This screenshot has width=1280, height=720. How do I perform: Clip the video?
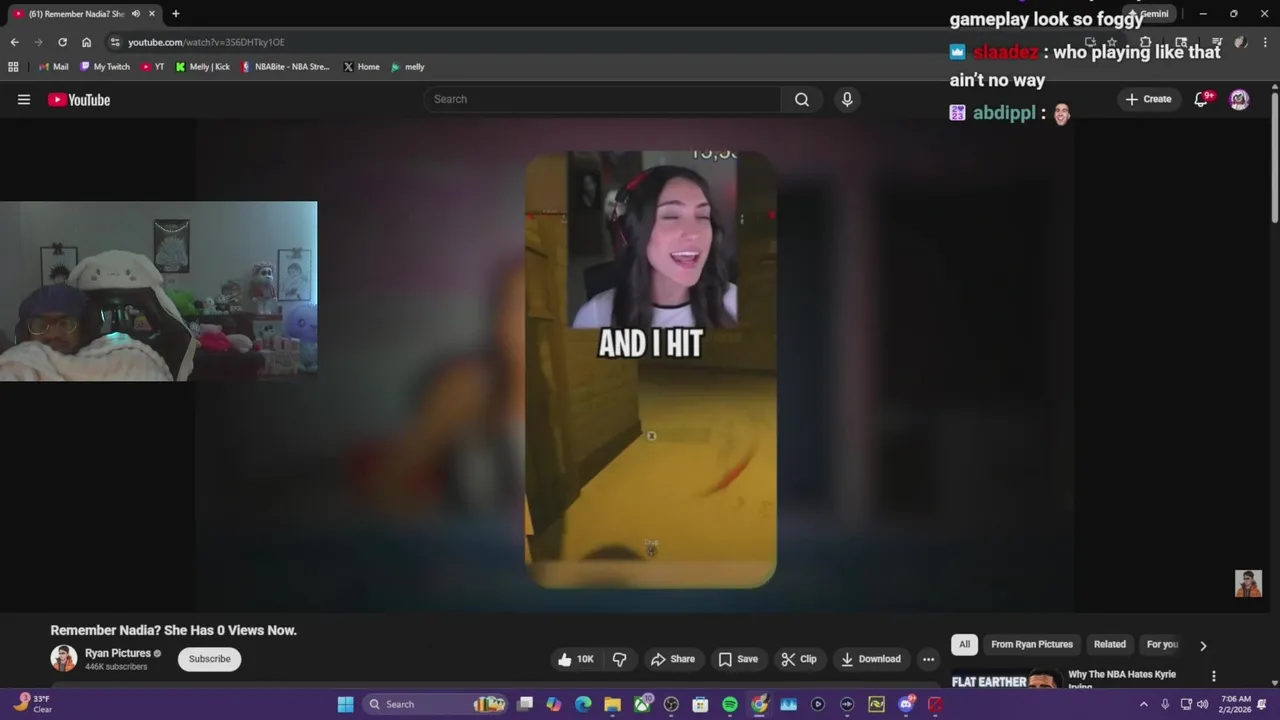coord(799,659)
